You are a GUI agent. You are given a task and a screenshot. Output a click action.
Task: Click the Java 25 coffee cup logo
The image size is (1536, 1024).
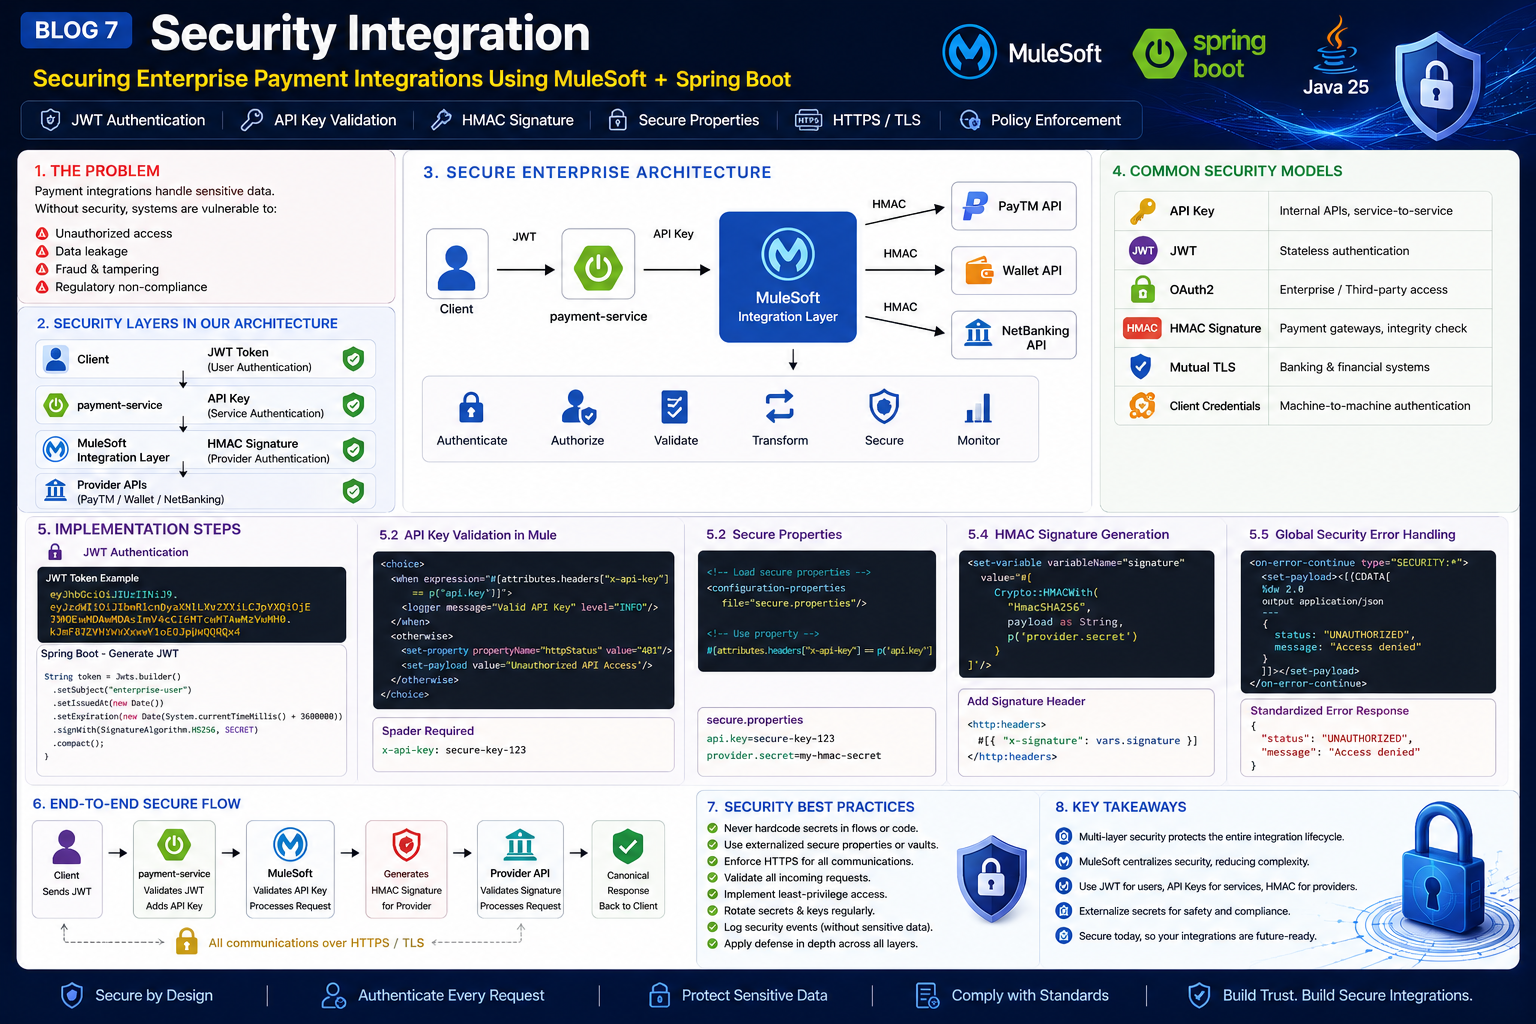pos(1336,46)
